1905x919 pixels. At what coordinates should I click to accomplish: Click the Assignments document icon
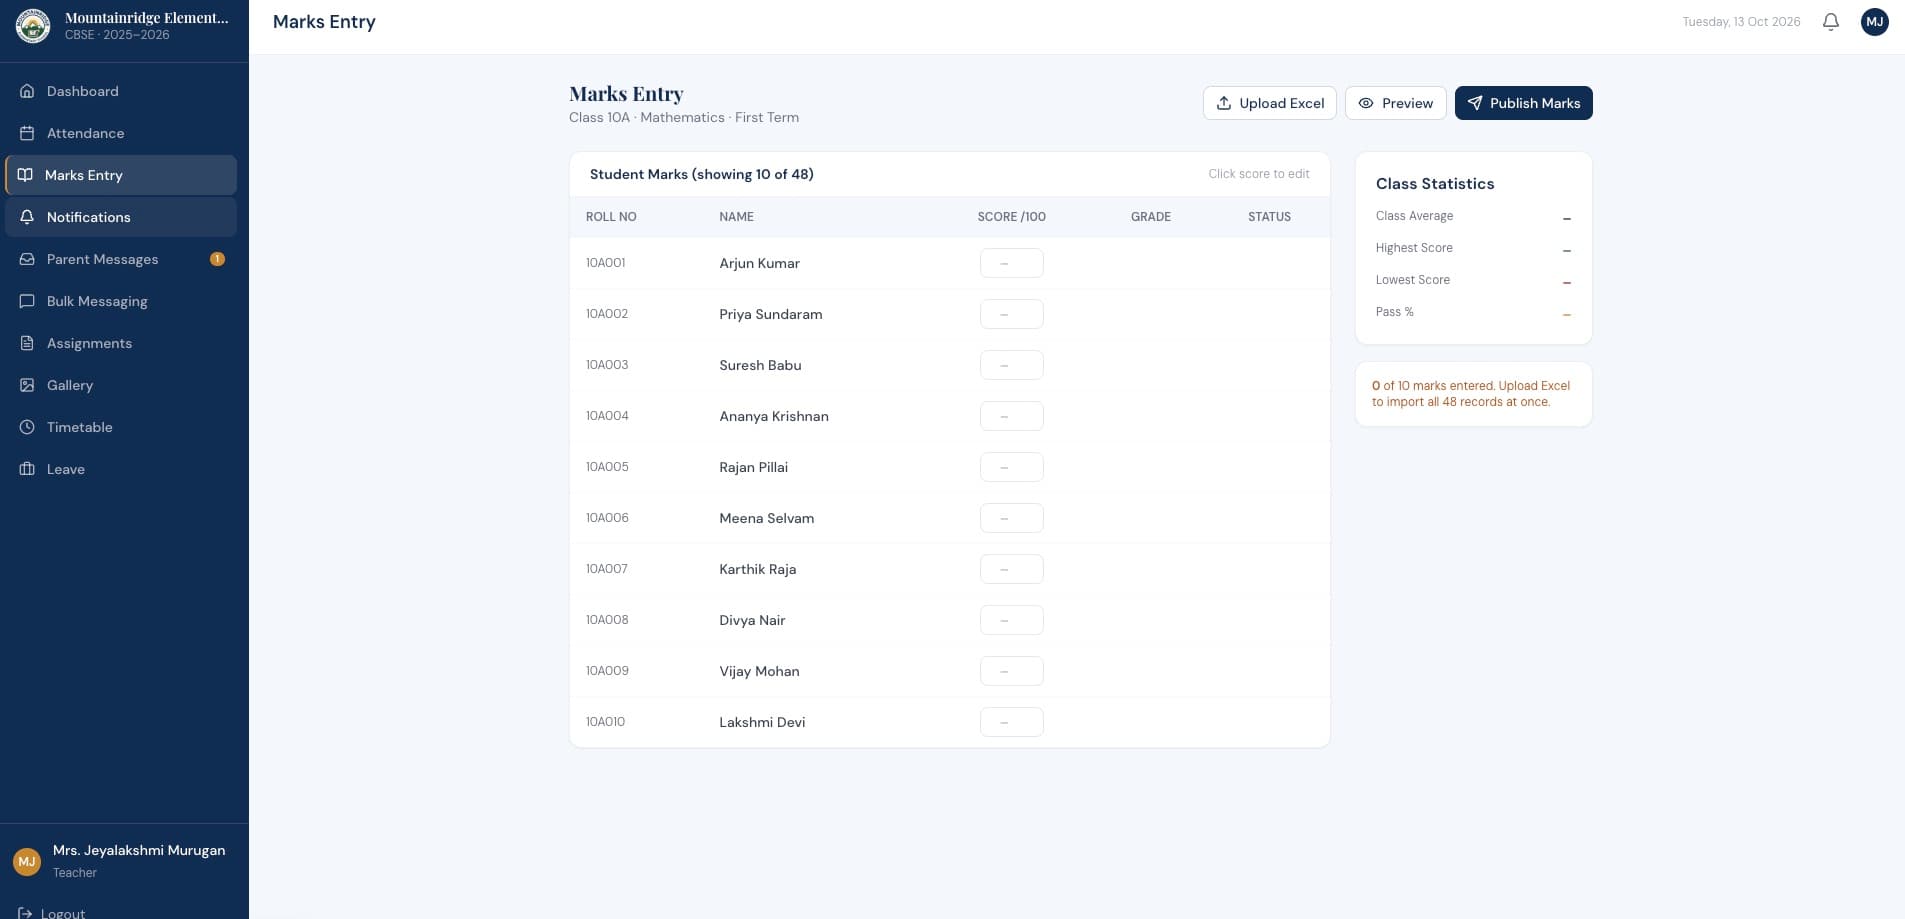(x=27, y=343)
